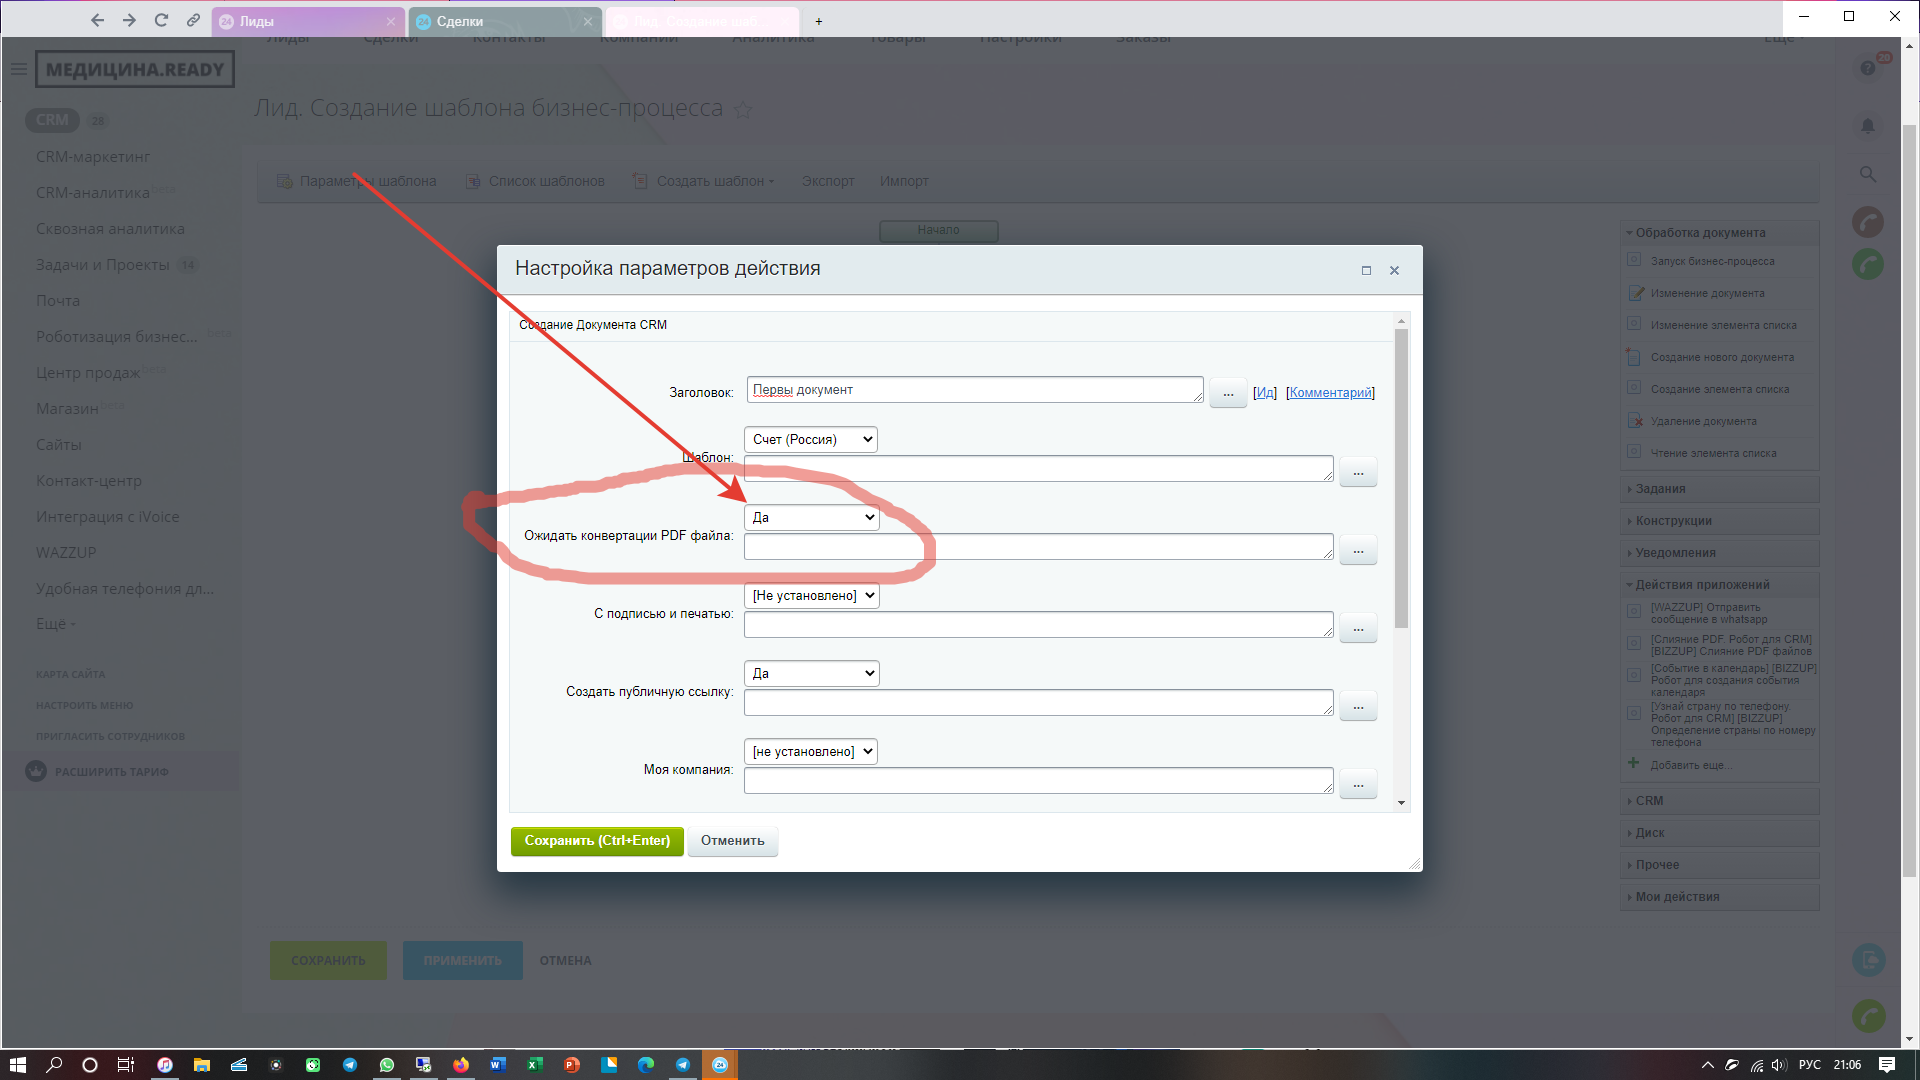Image resolution: width=1920 pixels, height=1080 pixels.
Task: Click the Комментарий link next to title
Action: click(1330, 392)
